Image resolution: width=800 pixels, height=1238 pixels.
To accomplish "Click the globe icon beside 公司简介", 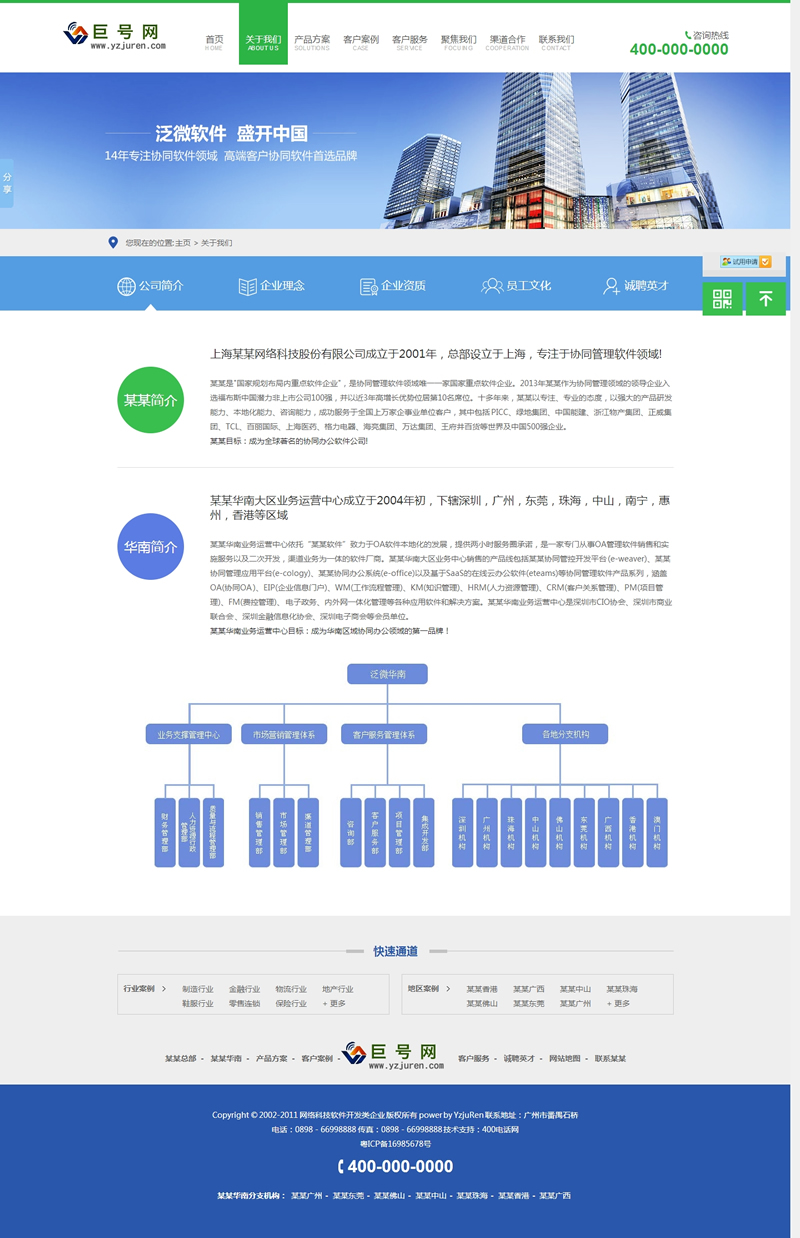I will (126, 286).
